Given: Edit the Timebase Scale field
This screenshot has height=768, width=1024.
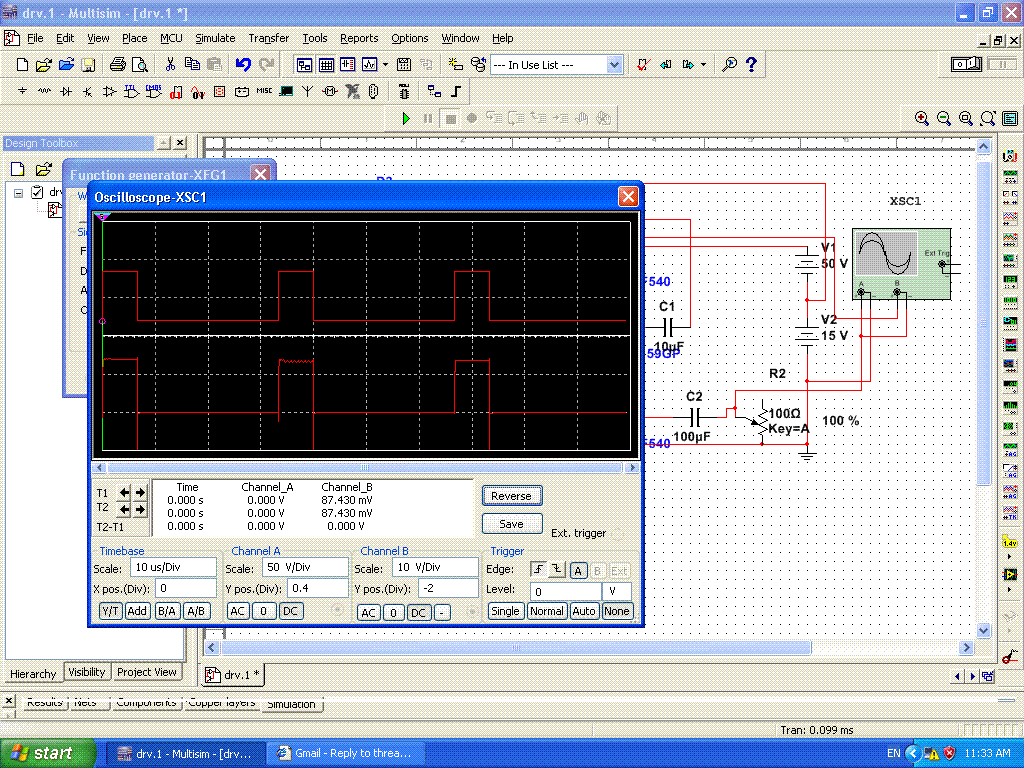Looking at the screenshot, I should [x=173, y=567].
